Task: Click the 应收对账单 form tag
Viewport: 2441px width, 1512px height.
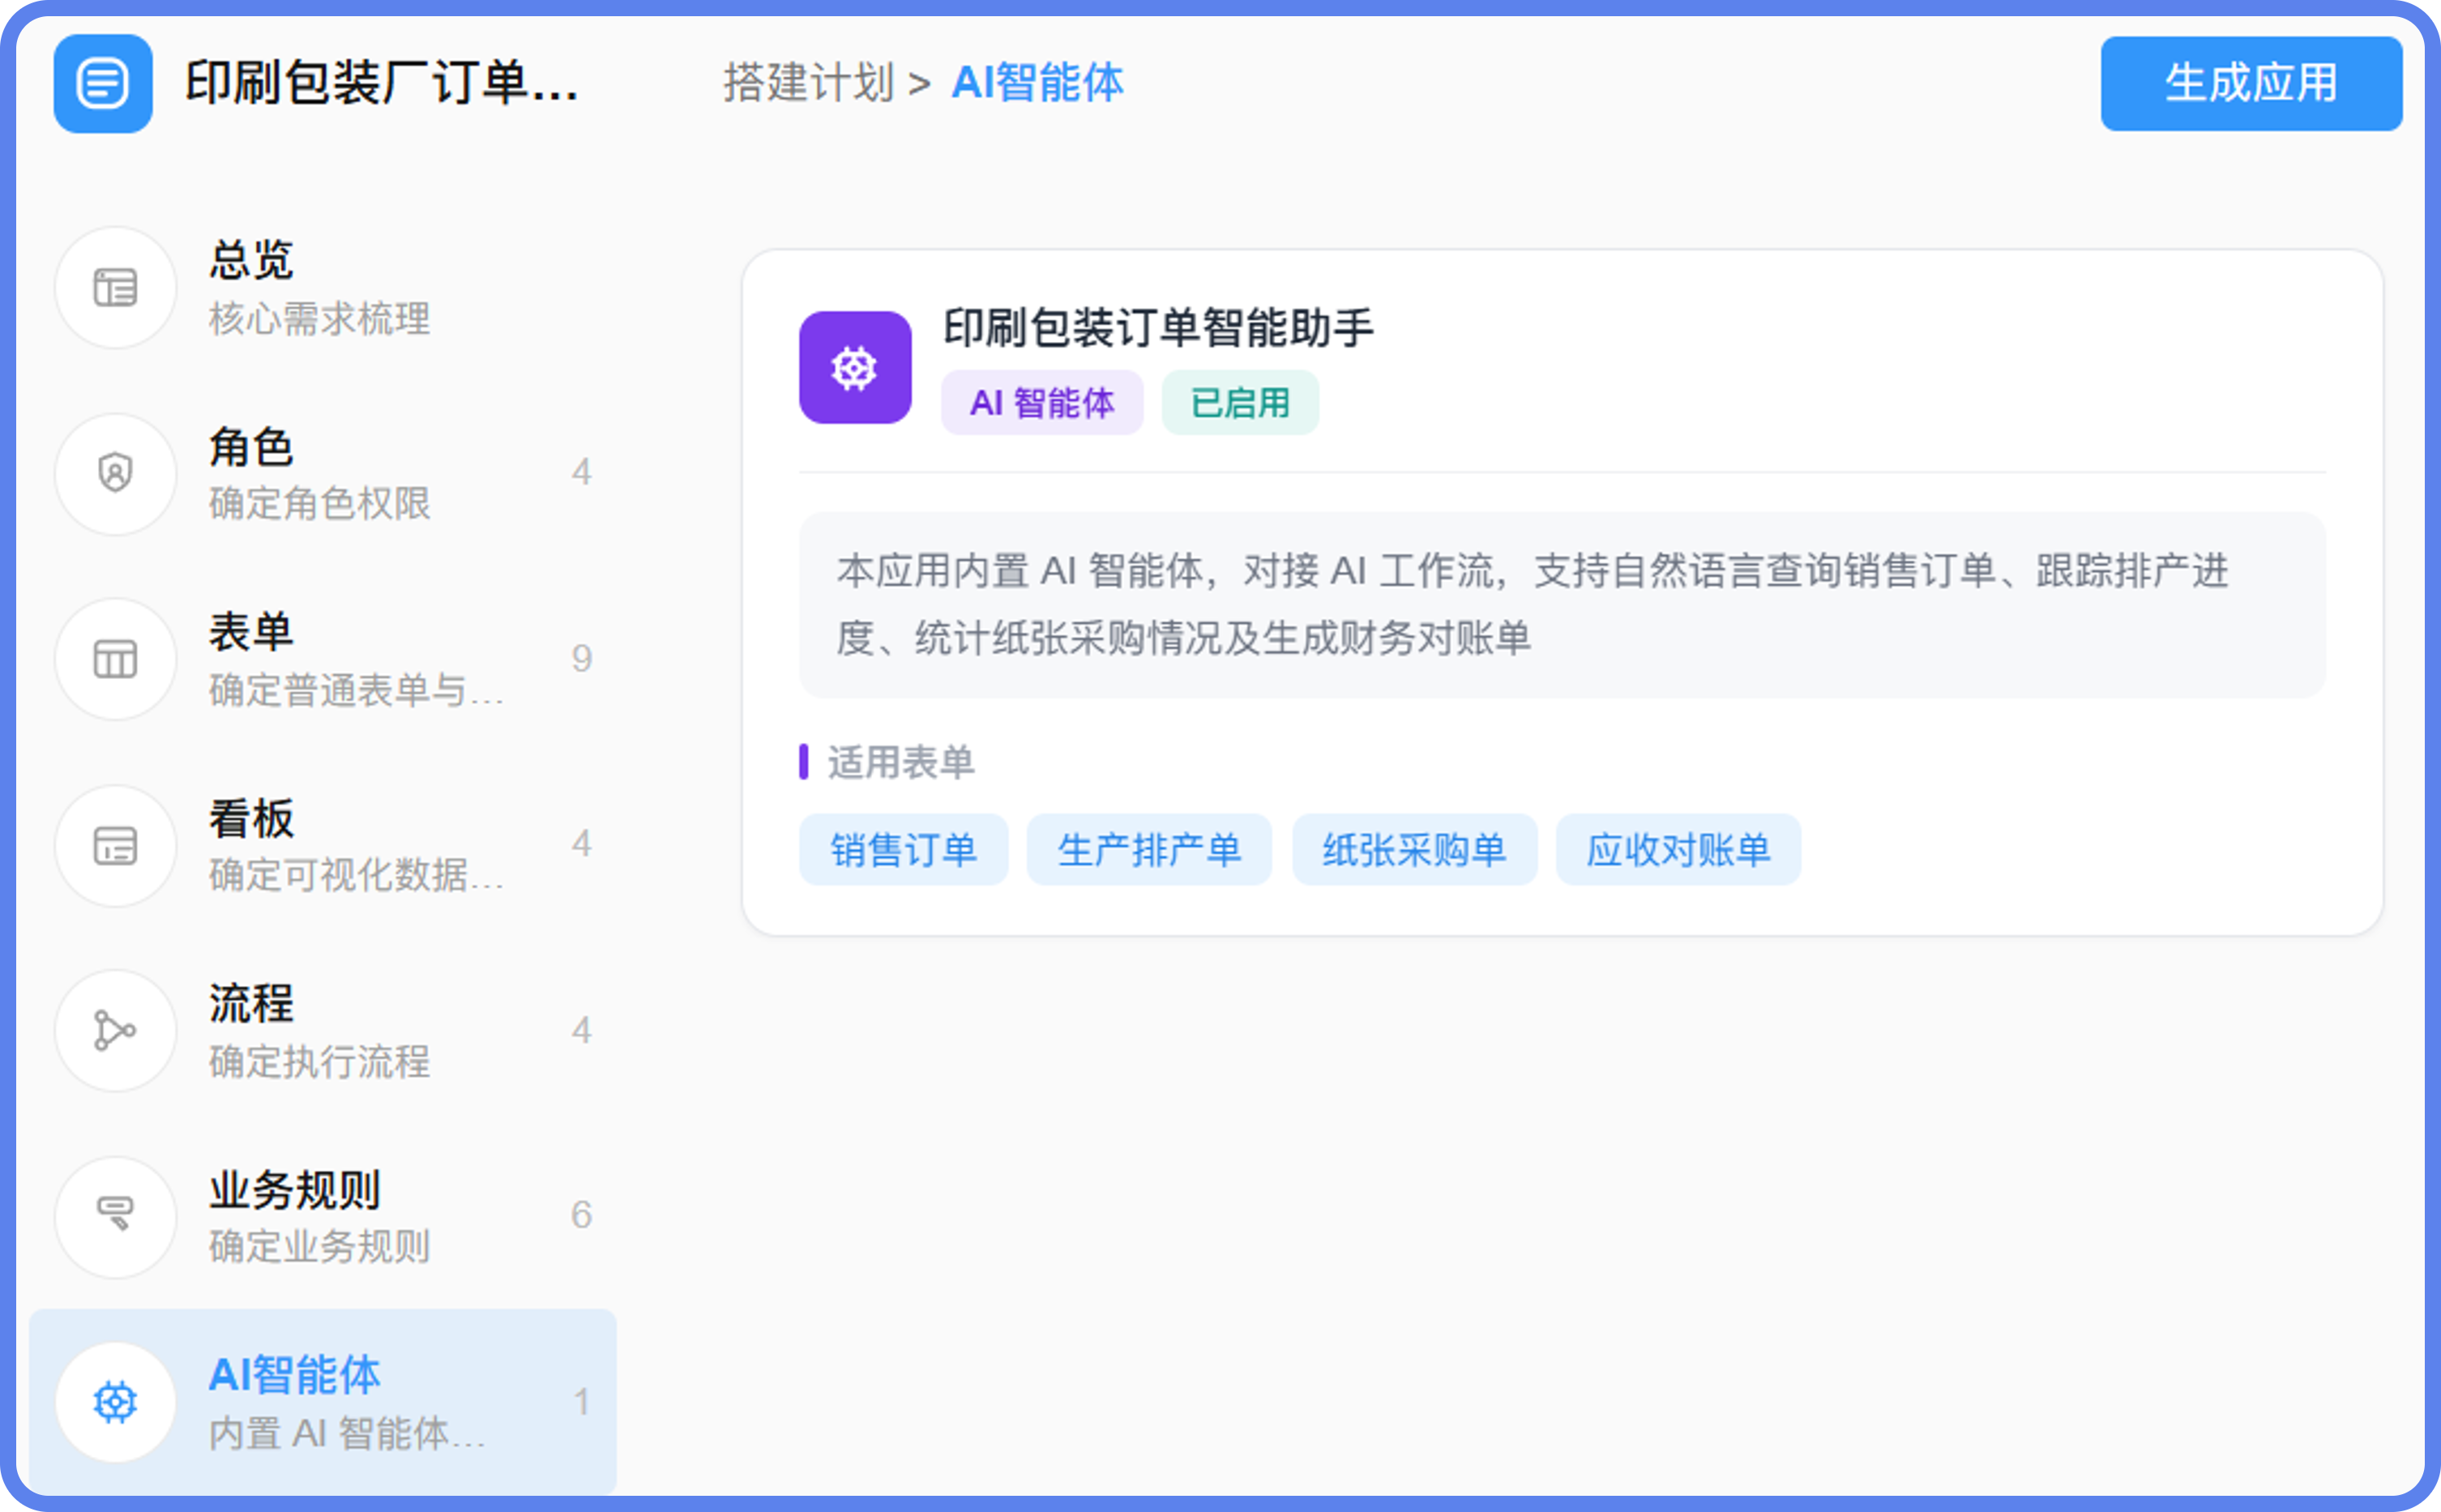Action: tap(1679, 850)
